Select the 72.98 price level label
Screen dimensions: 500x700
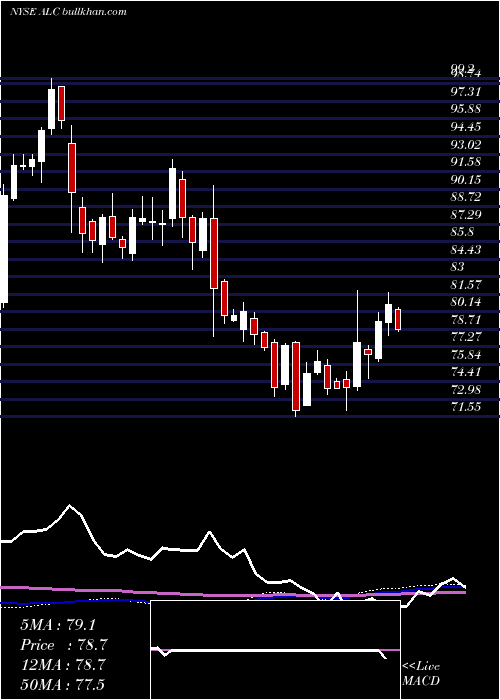point(466,390)
